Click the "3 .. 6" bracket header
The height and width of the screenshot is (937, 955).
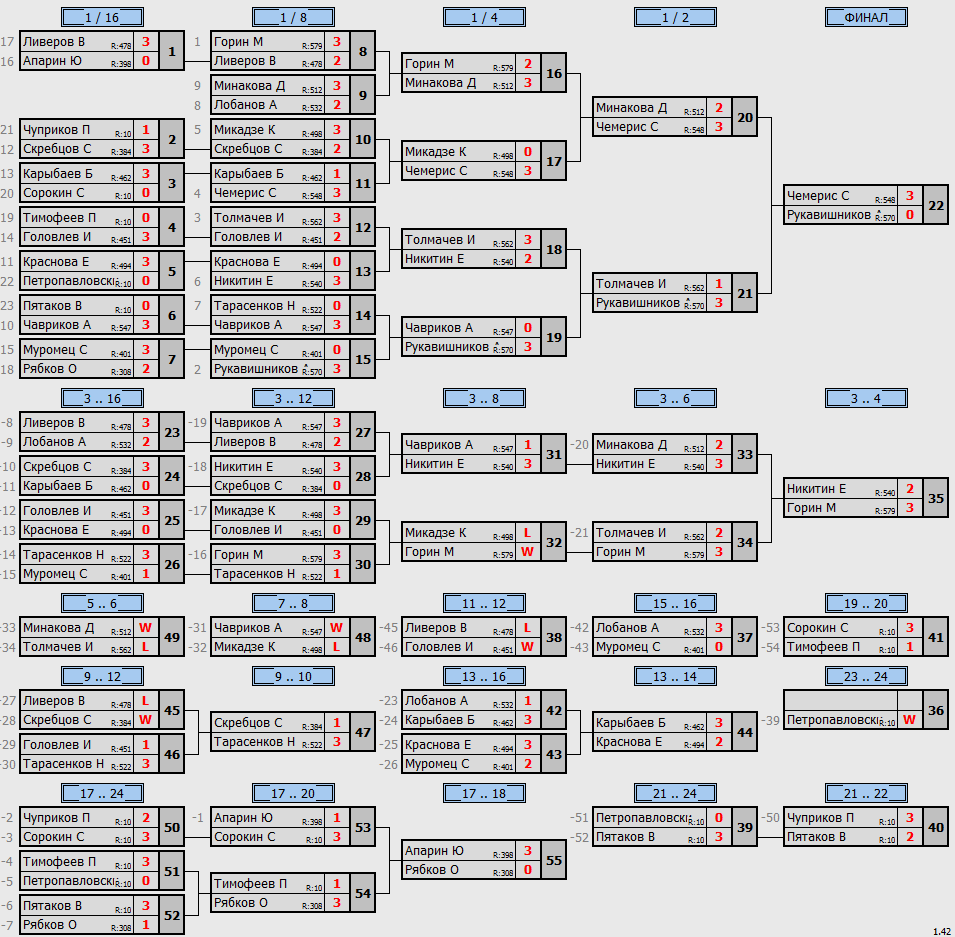pyautogui.click(x=675, y=398)
